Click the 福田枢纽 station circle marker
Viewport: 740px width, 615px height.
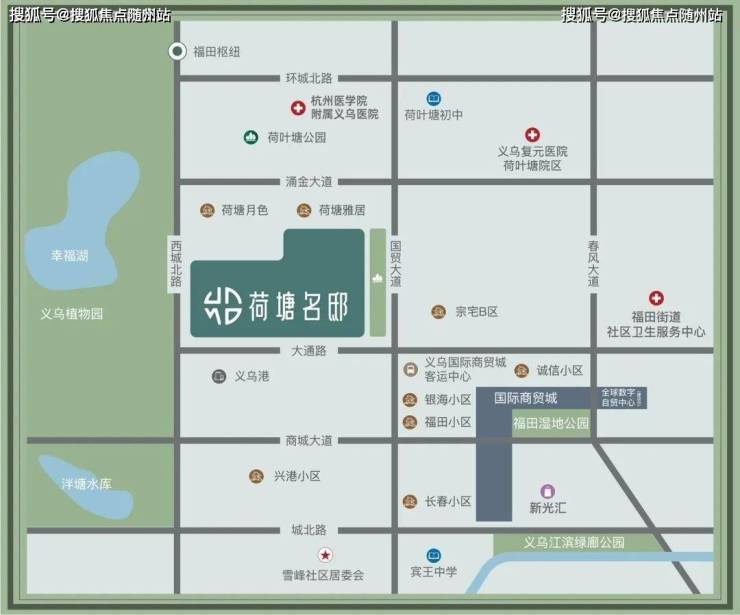pyautogui.click(x=177, y=51)
